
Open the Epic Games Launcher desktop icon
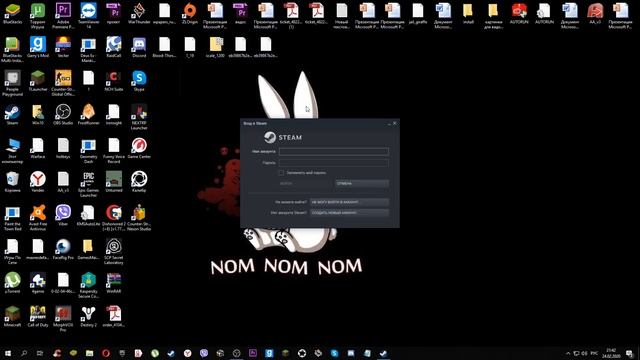(88, 184)
